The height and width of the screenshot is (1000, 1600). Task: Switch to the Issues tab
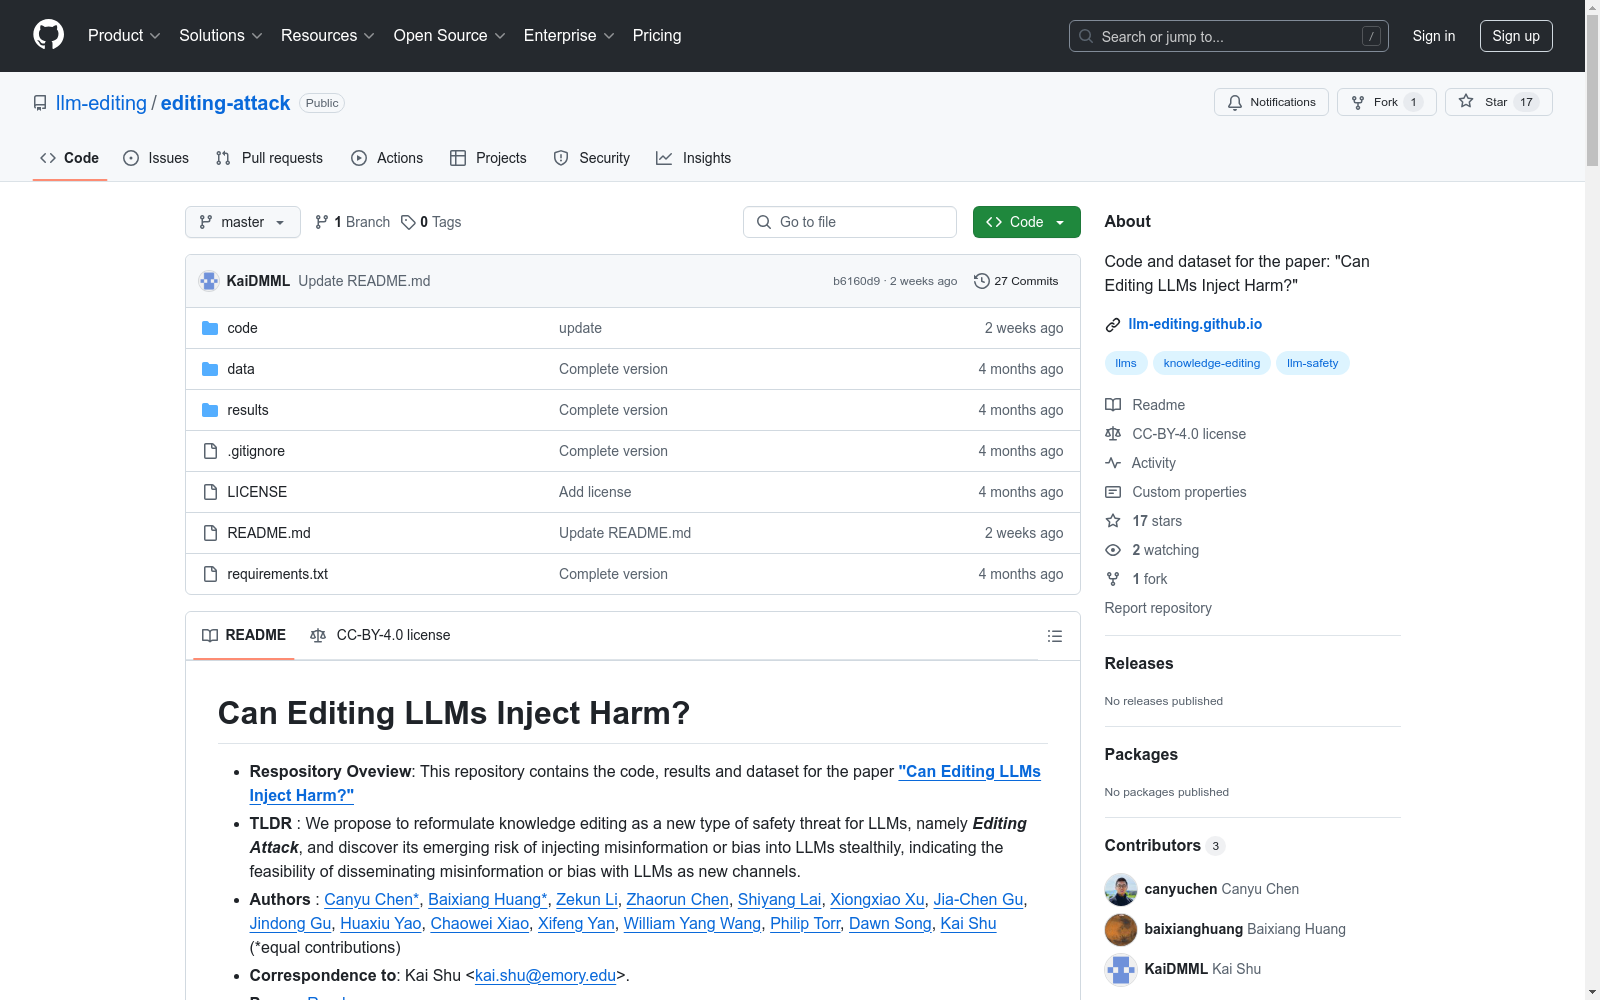coord(156,158)
